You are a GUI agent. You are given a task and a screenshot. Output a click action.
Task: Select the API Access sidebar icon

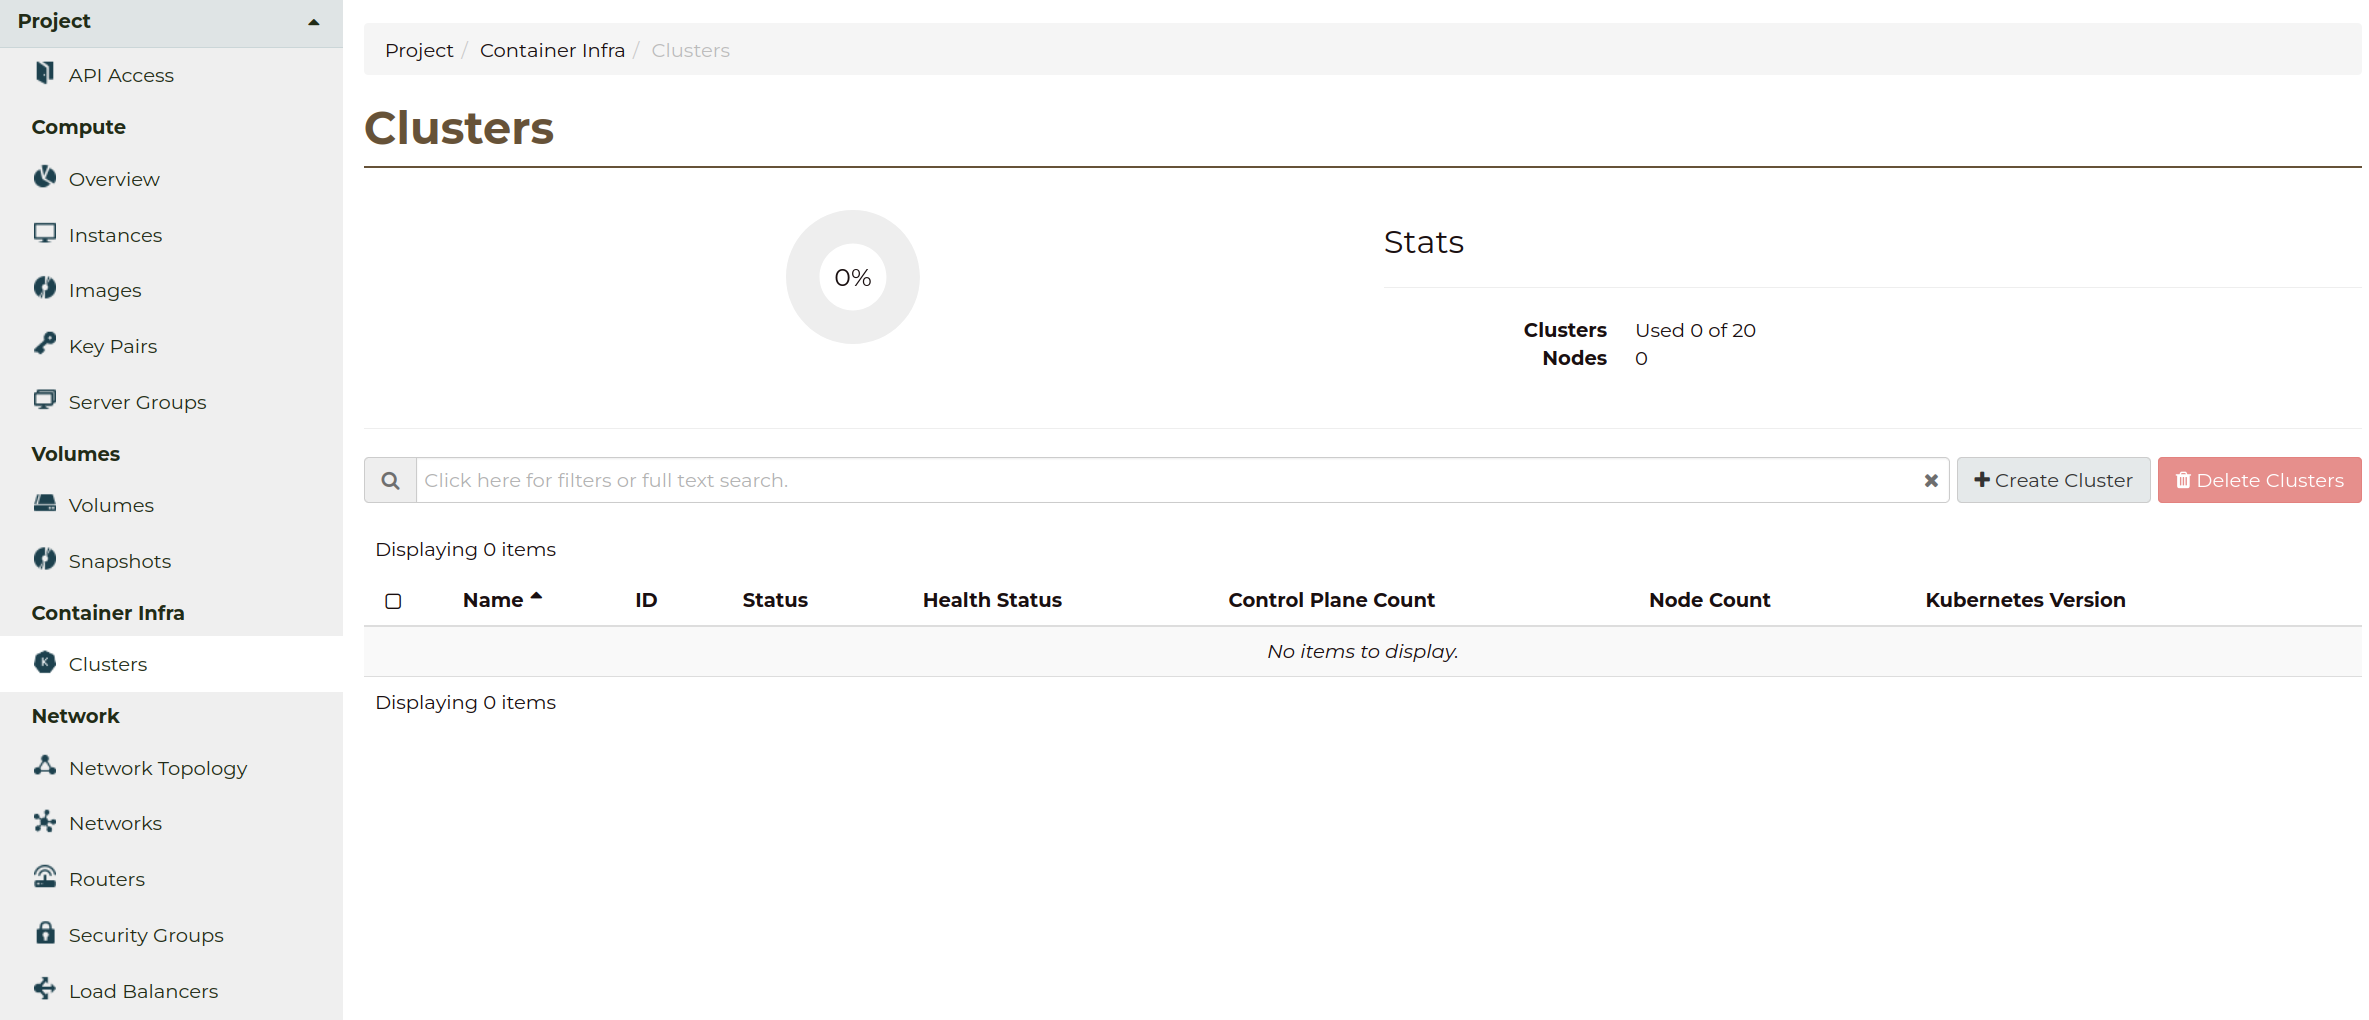click(x=44, y=73)
